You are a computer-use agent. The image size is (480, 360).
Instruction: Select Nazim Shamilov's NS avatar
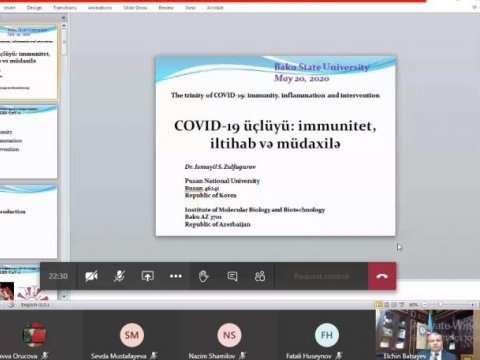[x=229, y=335]
